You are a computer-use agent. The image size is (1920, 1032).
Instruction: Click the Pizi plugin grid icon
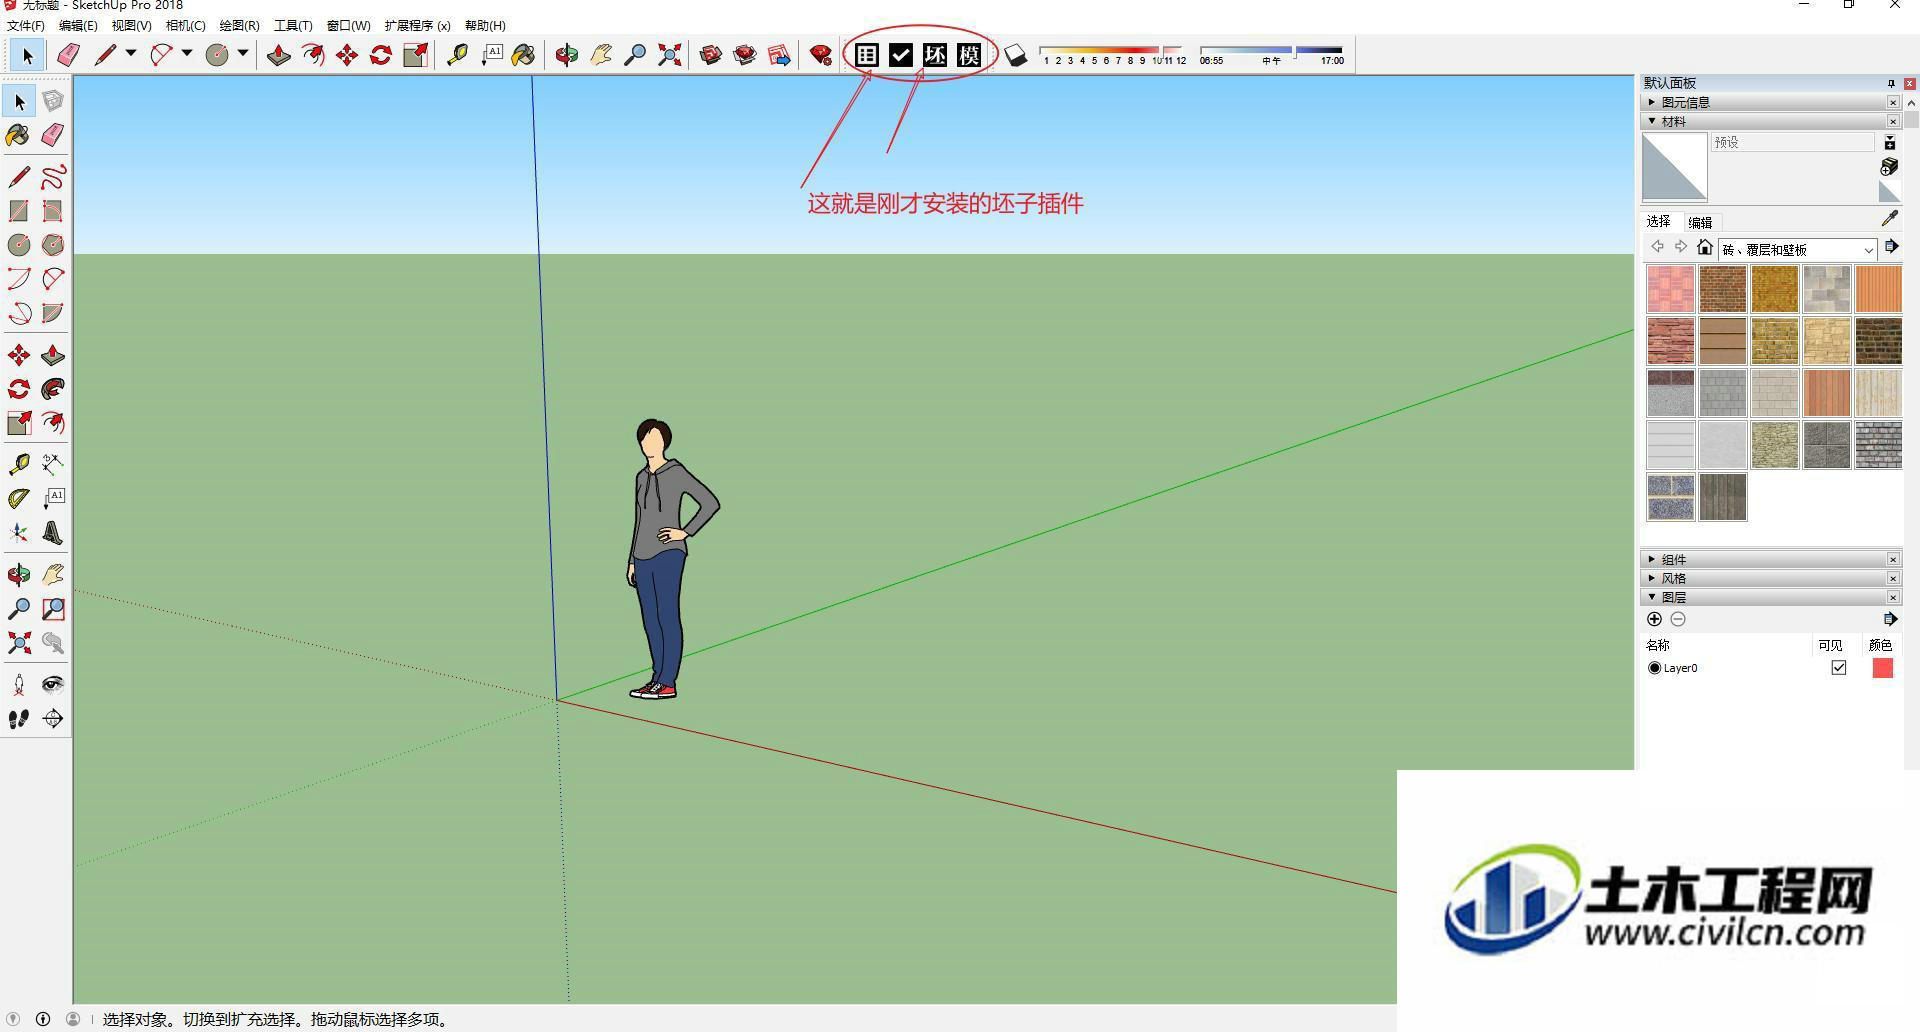coord(867,55)
